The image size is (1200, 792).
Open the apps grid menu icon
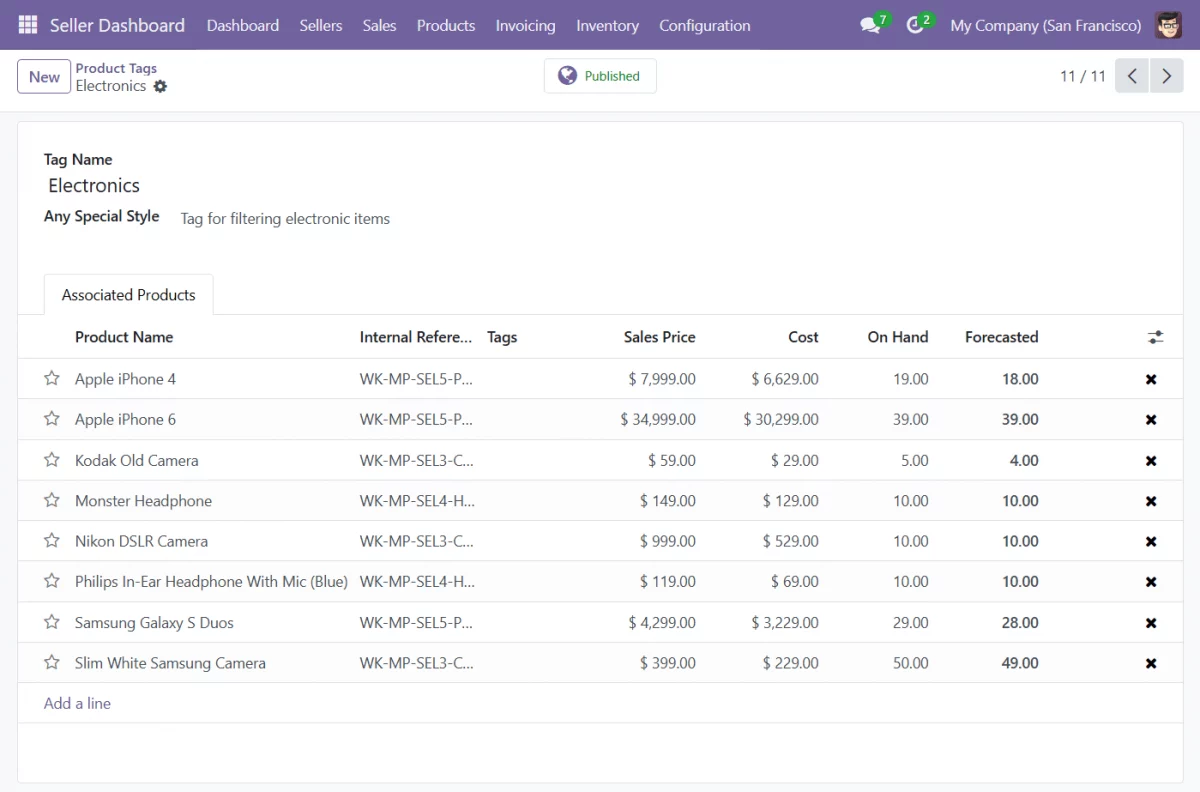[28, 25]
